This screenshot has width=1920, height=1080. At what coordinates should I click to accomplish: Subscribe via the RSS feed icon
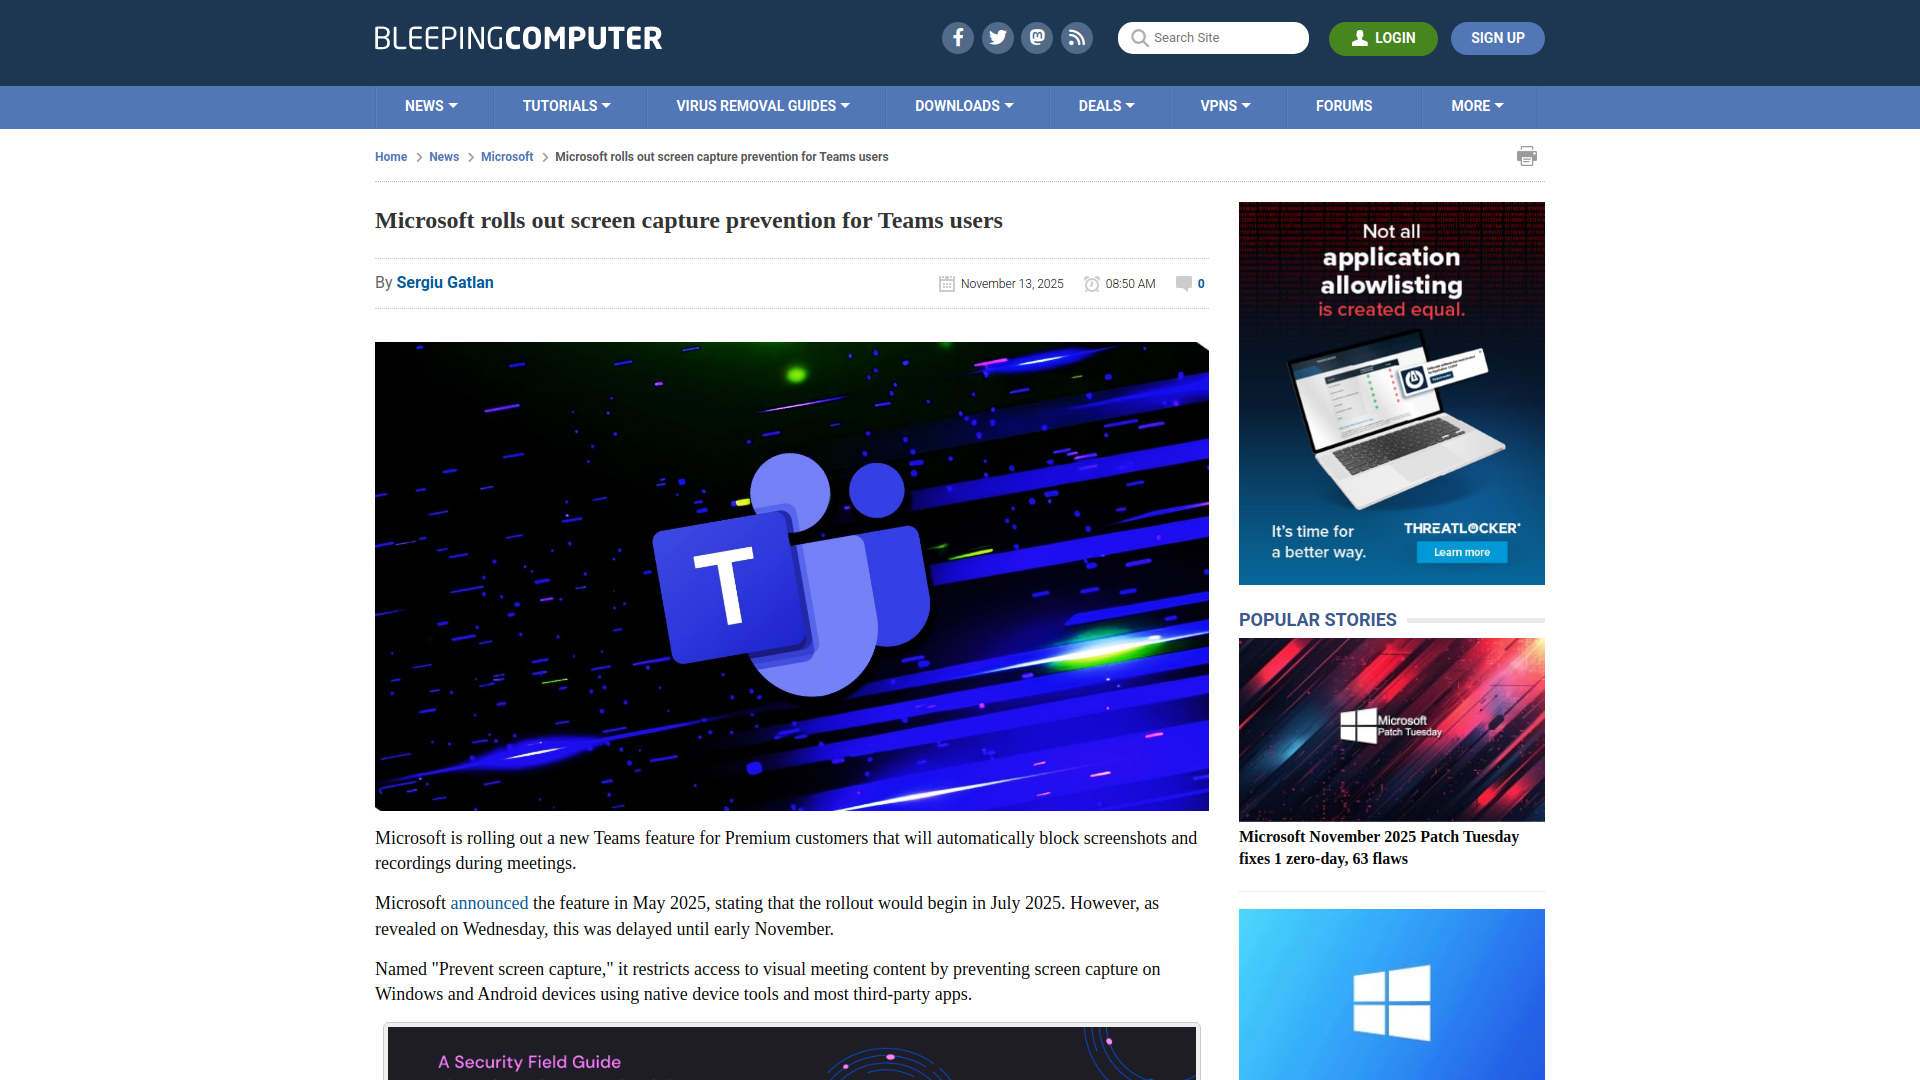tap(1077, 37)
